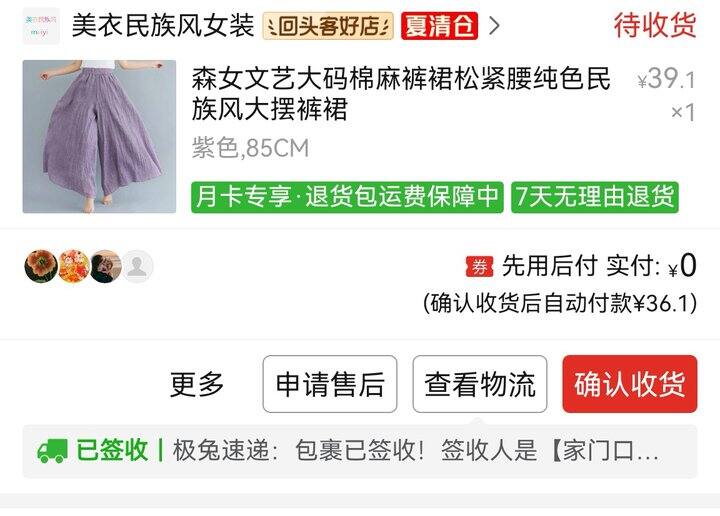Tap the red 券 coupon icon
Image resolution: width=720 pixels, height=516 pixels.
(x=479, y=267)
